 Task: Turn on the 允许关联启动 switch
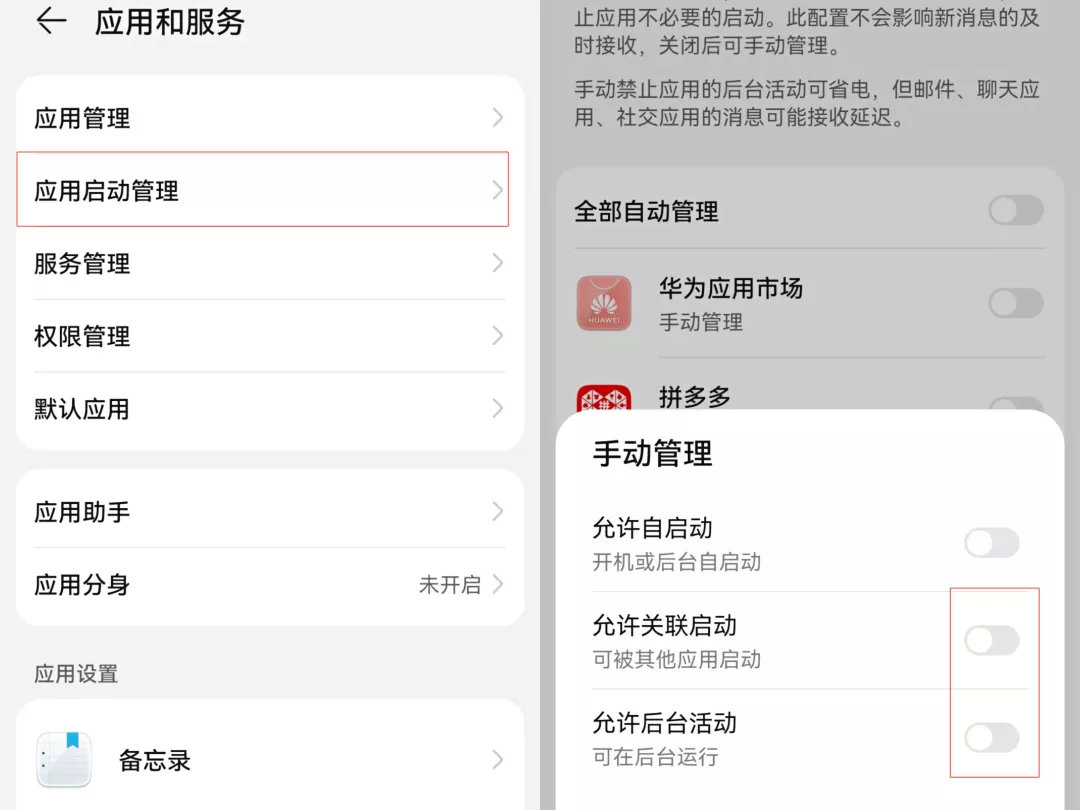[991, 639]
